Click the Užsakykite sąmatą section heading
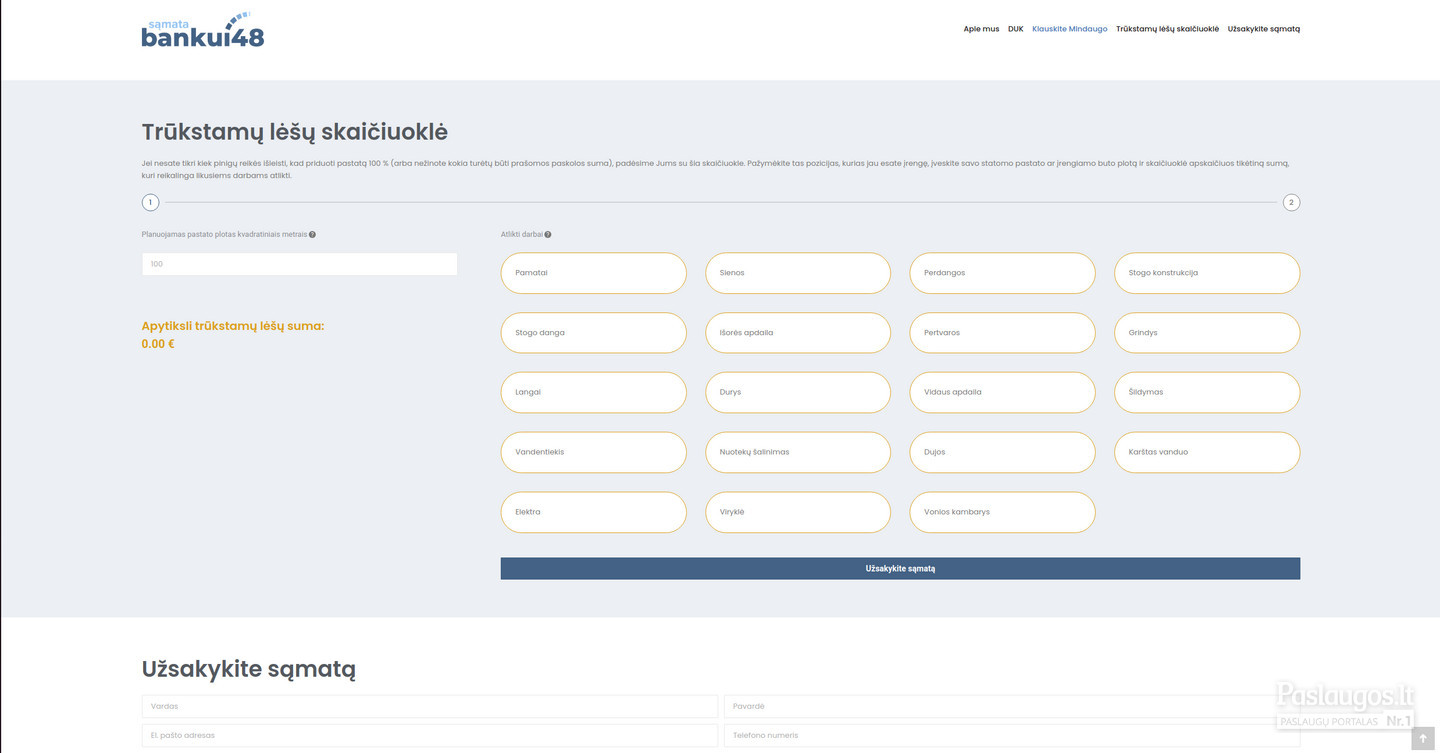 (x=249, y=670)
